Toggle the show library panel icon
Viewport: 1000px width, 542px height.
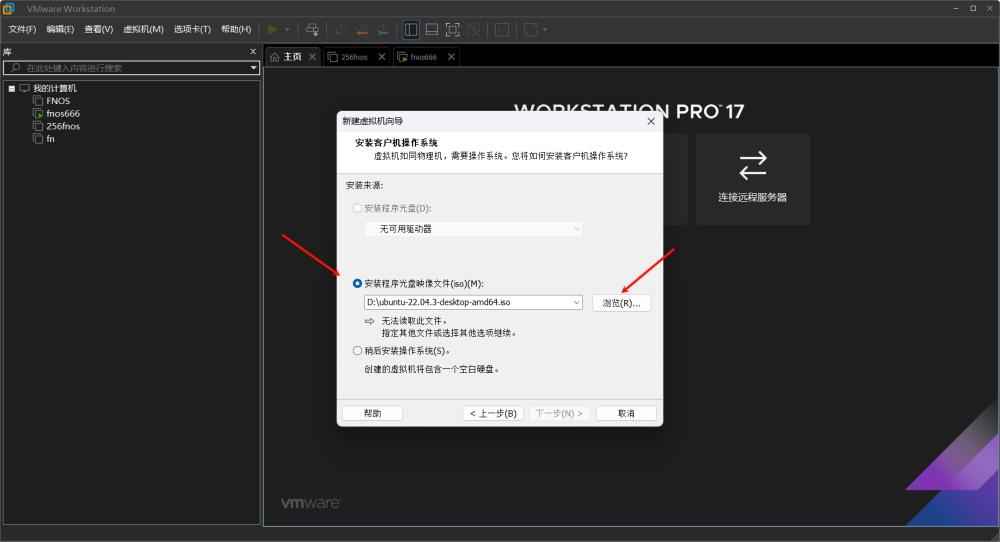(411, 29)
